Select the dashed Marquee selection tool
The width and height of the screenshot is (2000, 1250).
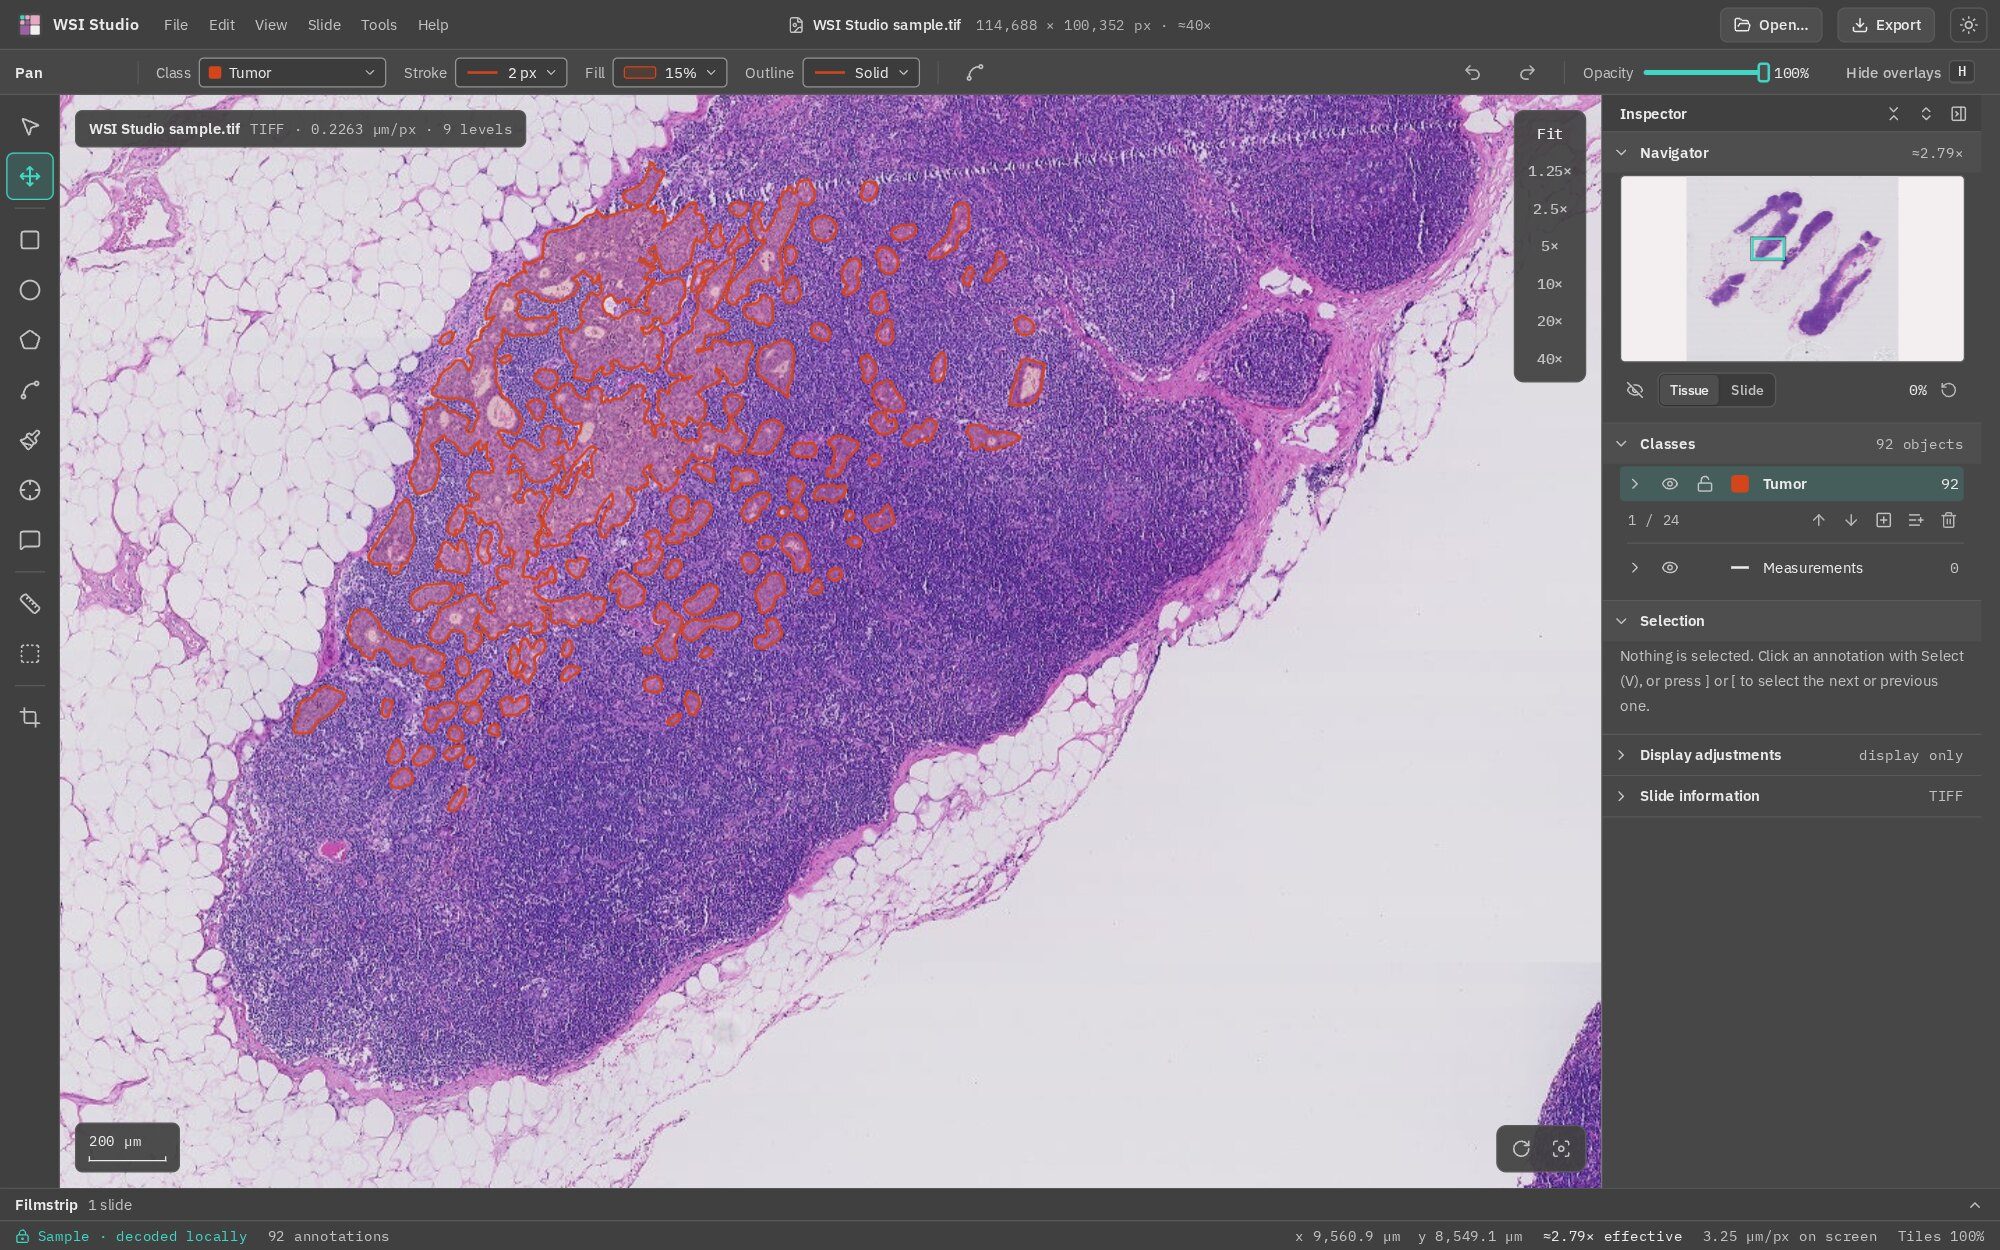[30, 654]
